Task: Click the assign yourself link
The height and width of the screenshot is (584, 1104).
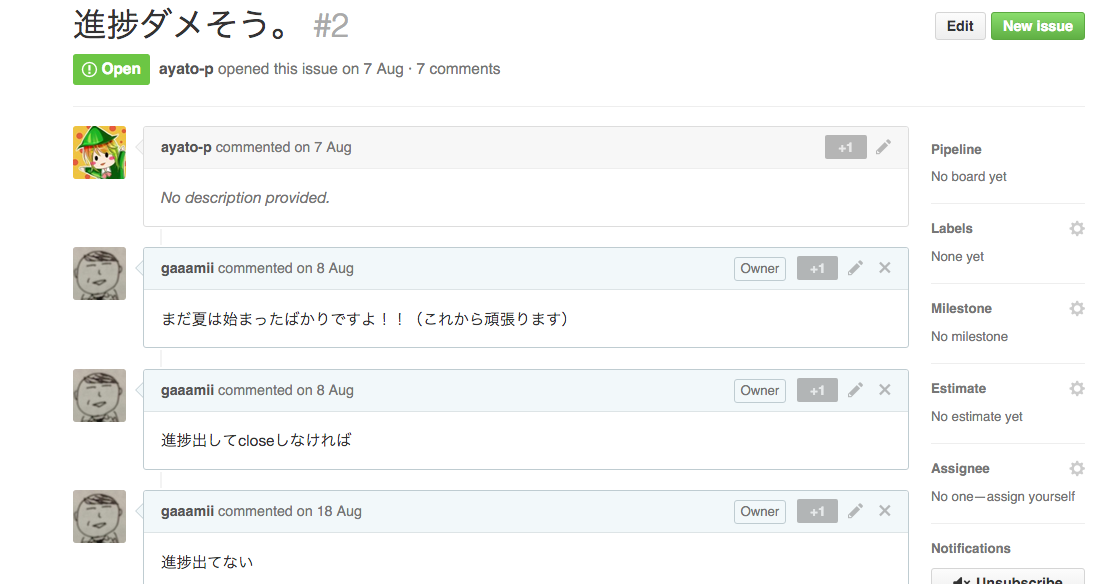Action: tap(1031, 497)
